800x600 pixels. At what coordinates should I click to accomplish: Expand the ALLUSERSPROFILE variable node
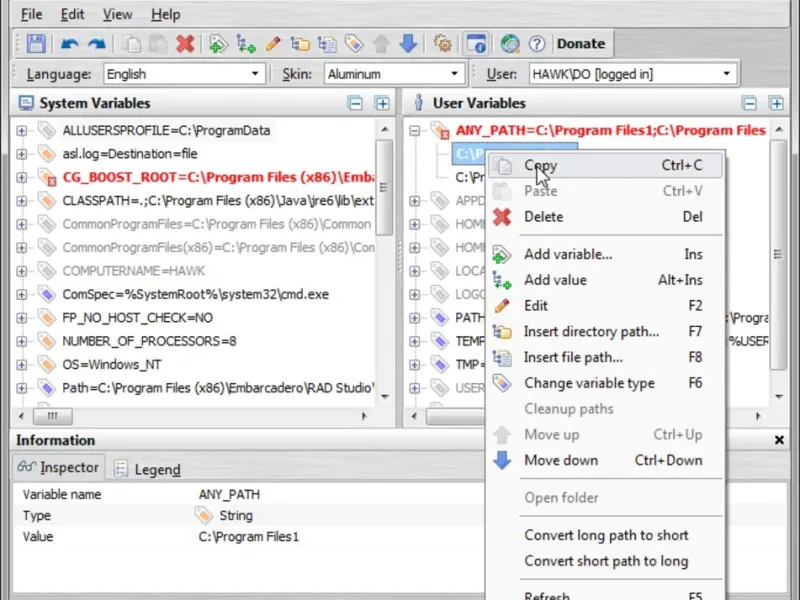pos(21,131)
